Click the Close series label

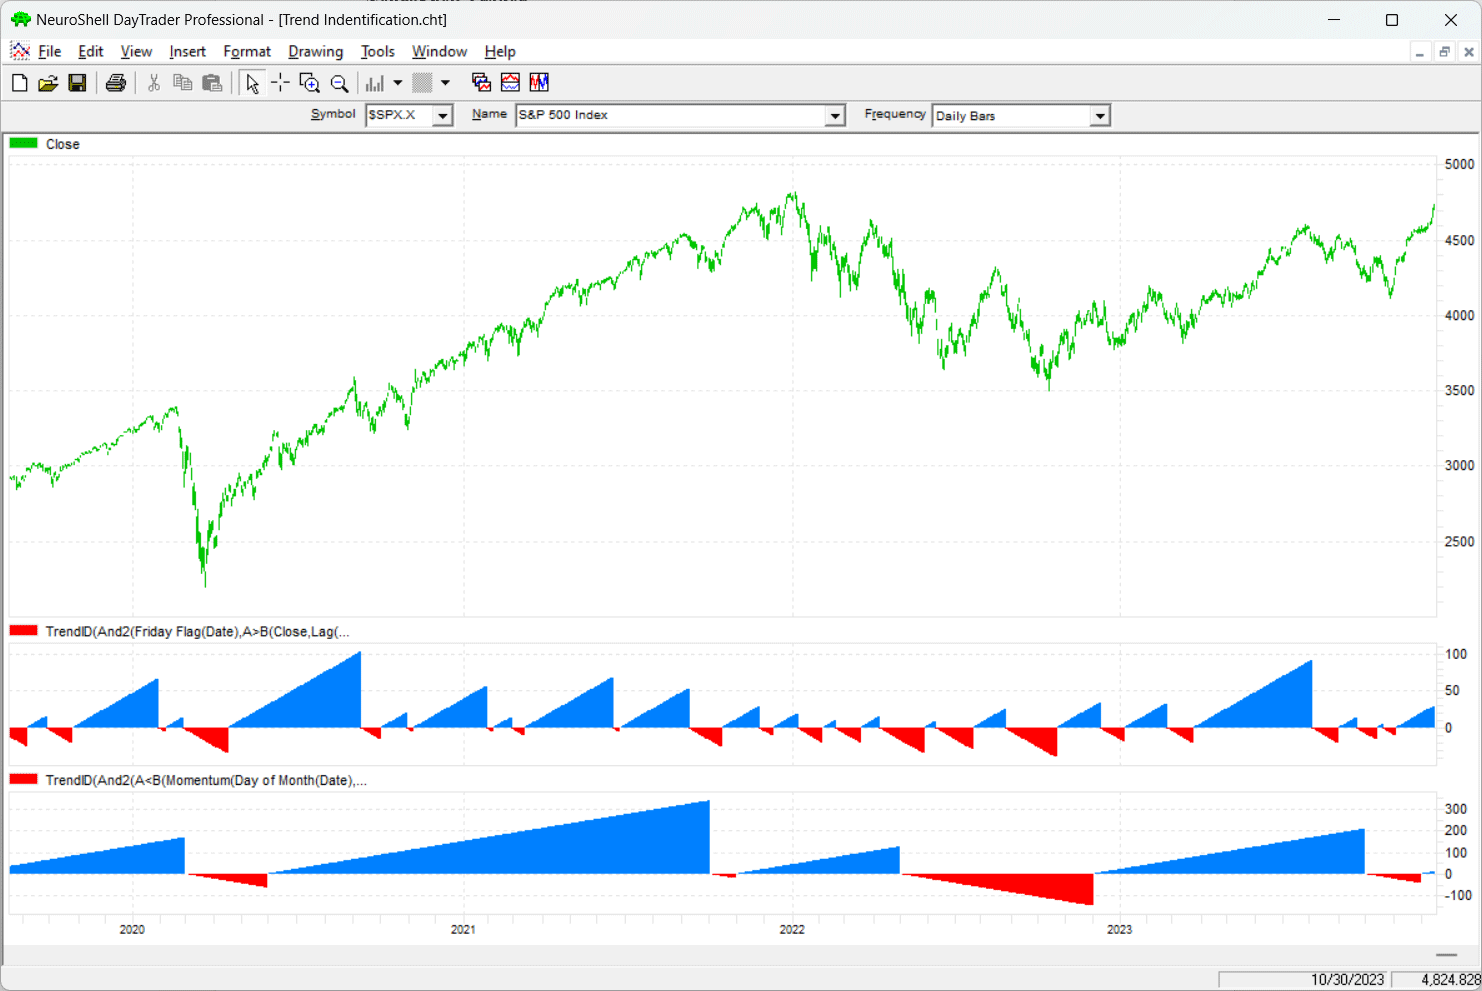(62, 144)
